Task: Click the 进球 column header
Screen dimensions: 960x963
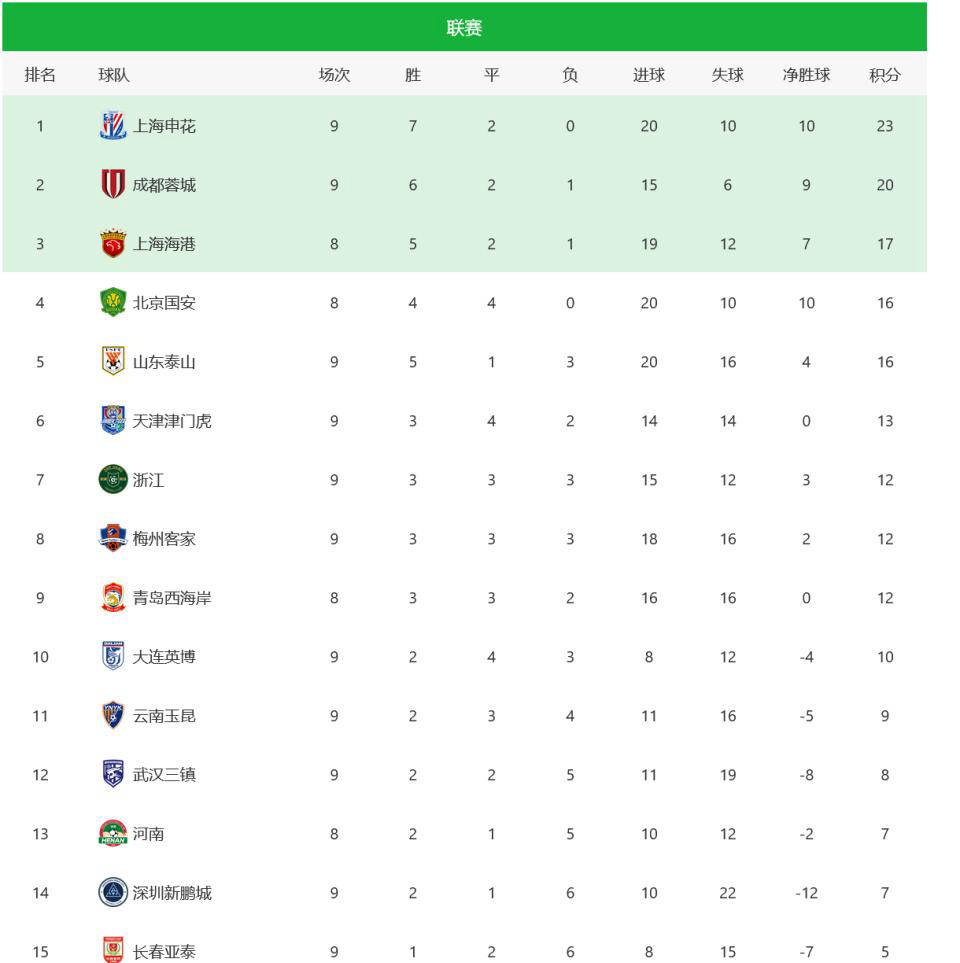Action: pyautogui.click(x=649, y=75)
